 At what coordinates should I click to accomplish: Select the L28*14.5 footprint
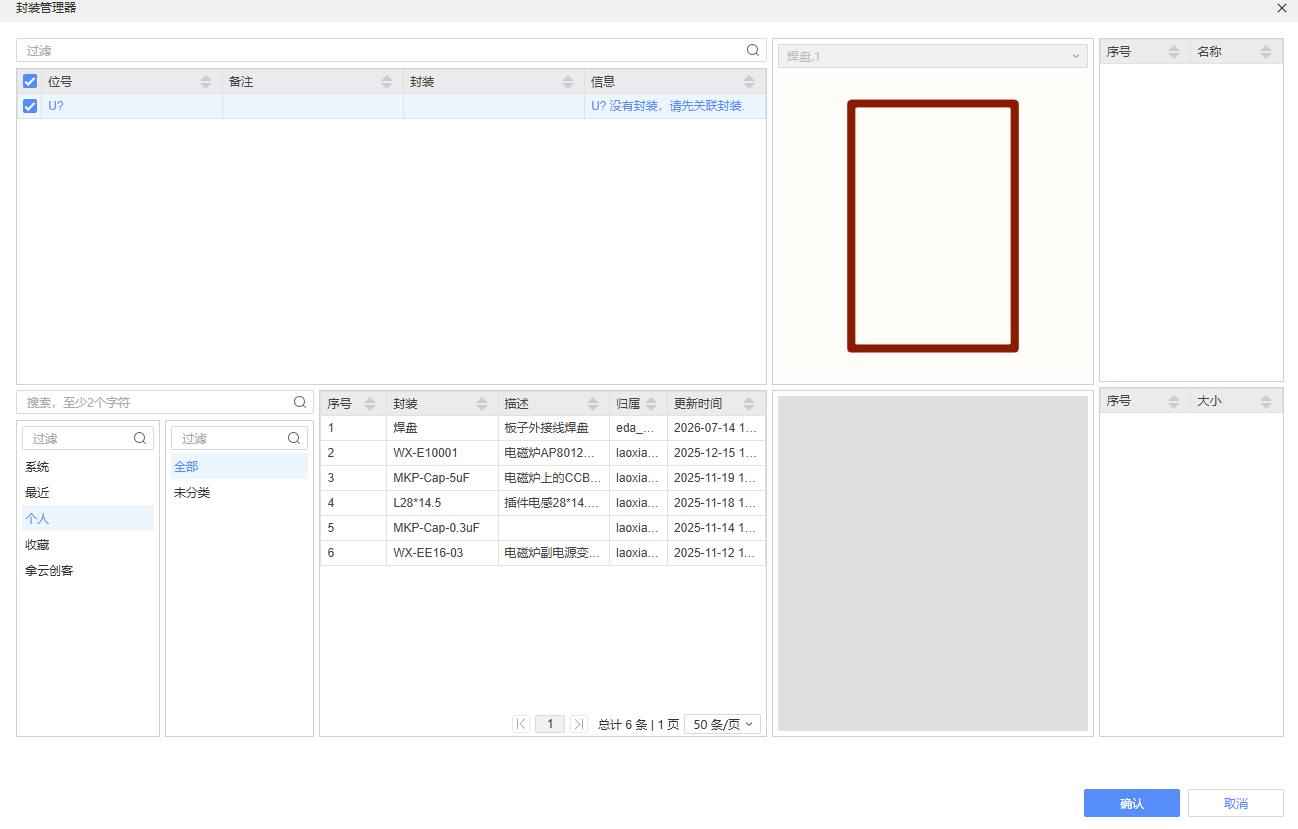click(543, 503)
